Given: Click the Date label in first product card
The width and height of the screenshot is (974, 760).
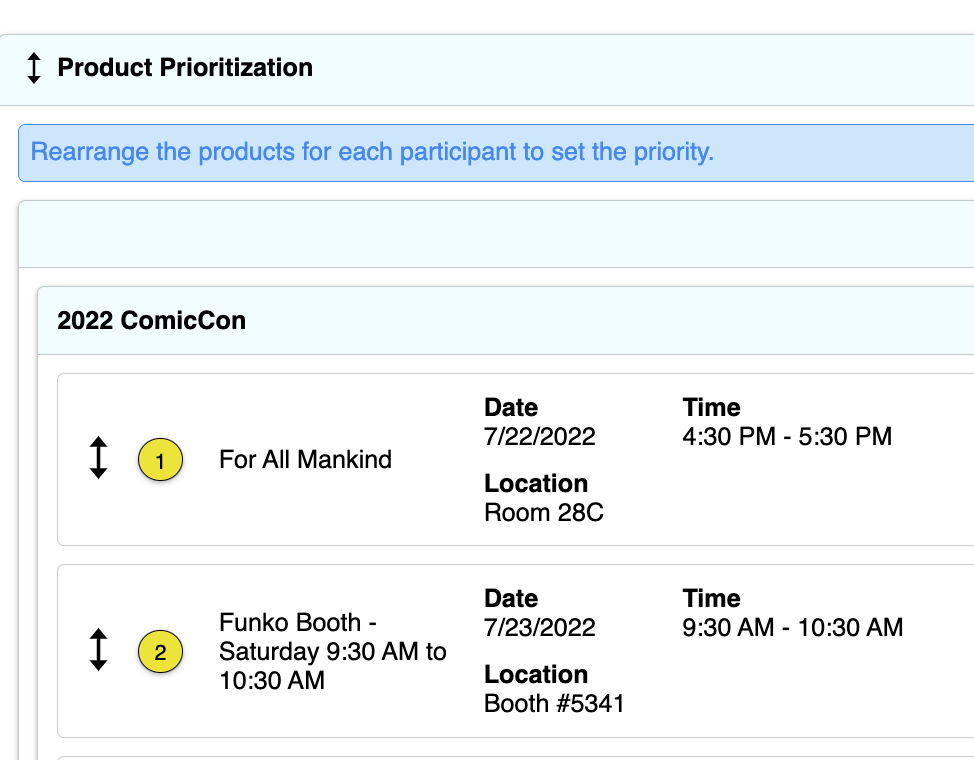Looking at the screenshot, I should [x=511, y=408].
